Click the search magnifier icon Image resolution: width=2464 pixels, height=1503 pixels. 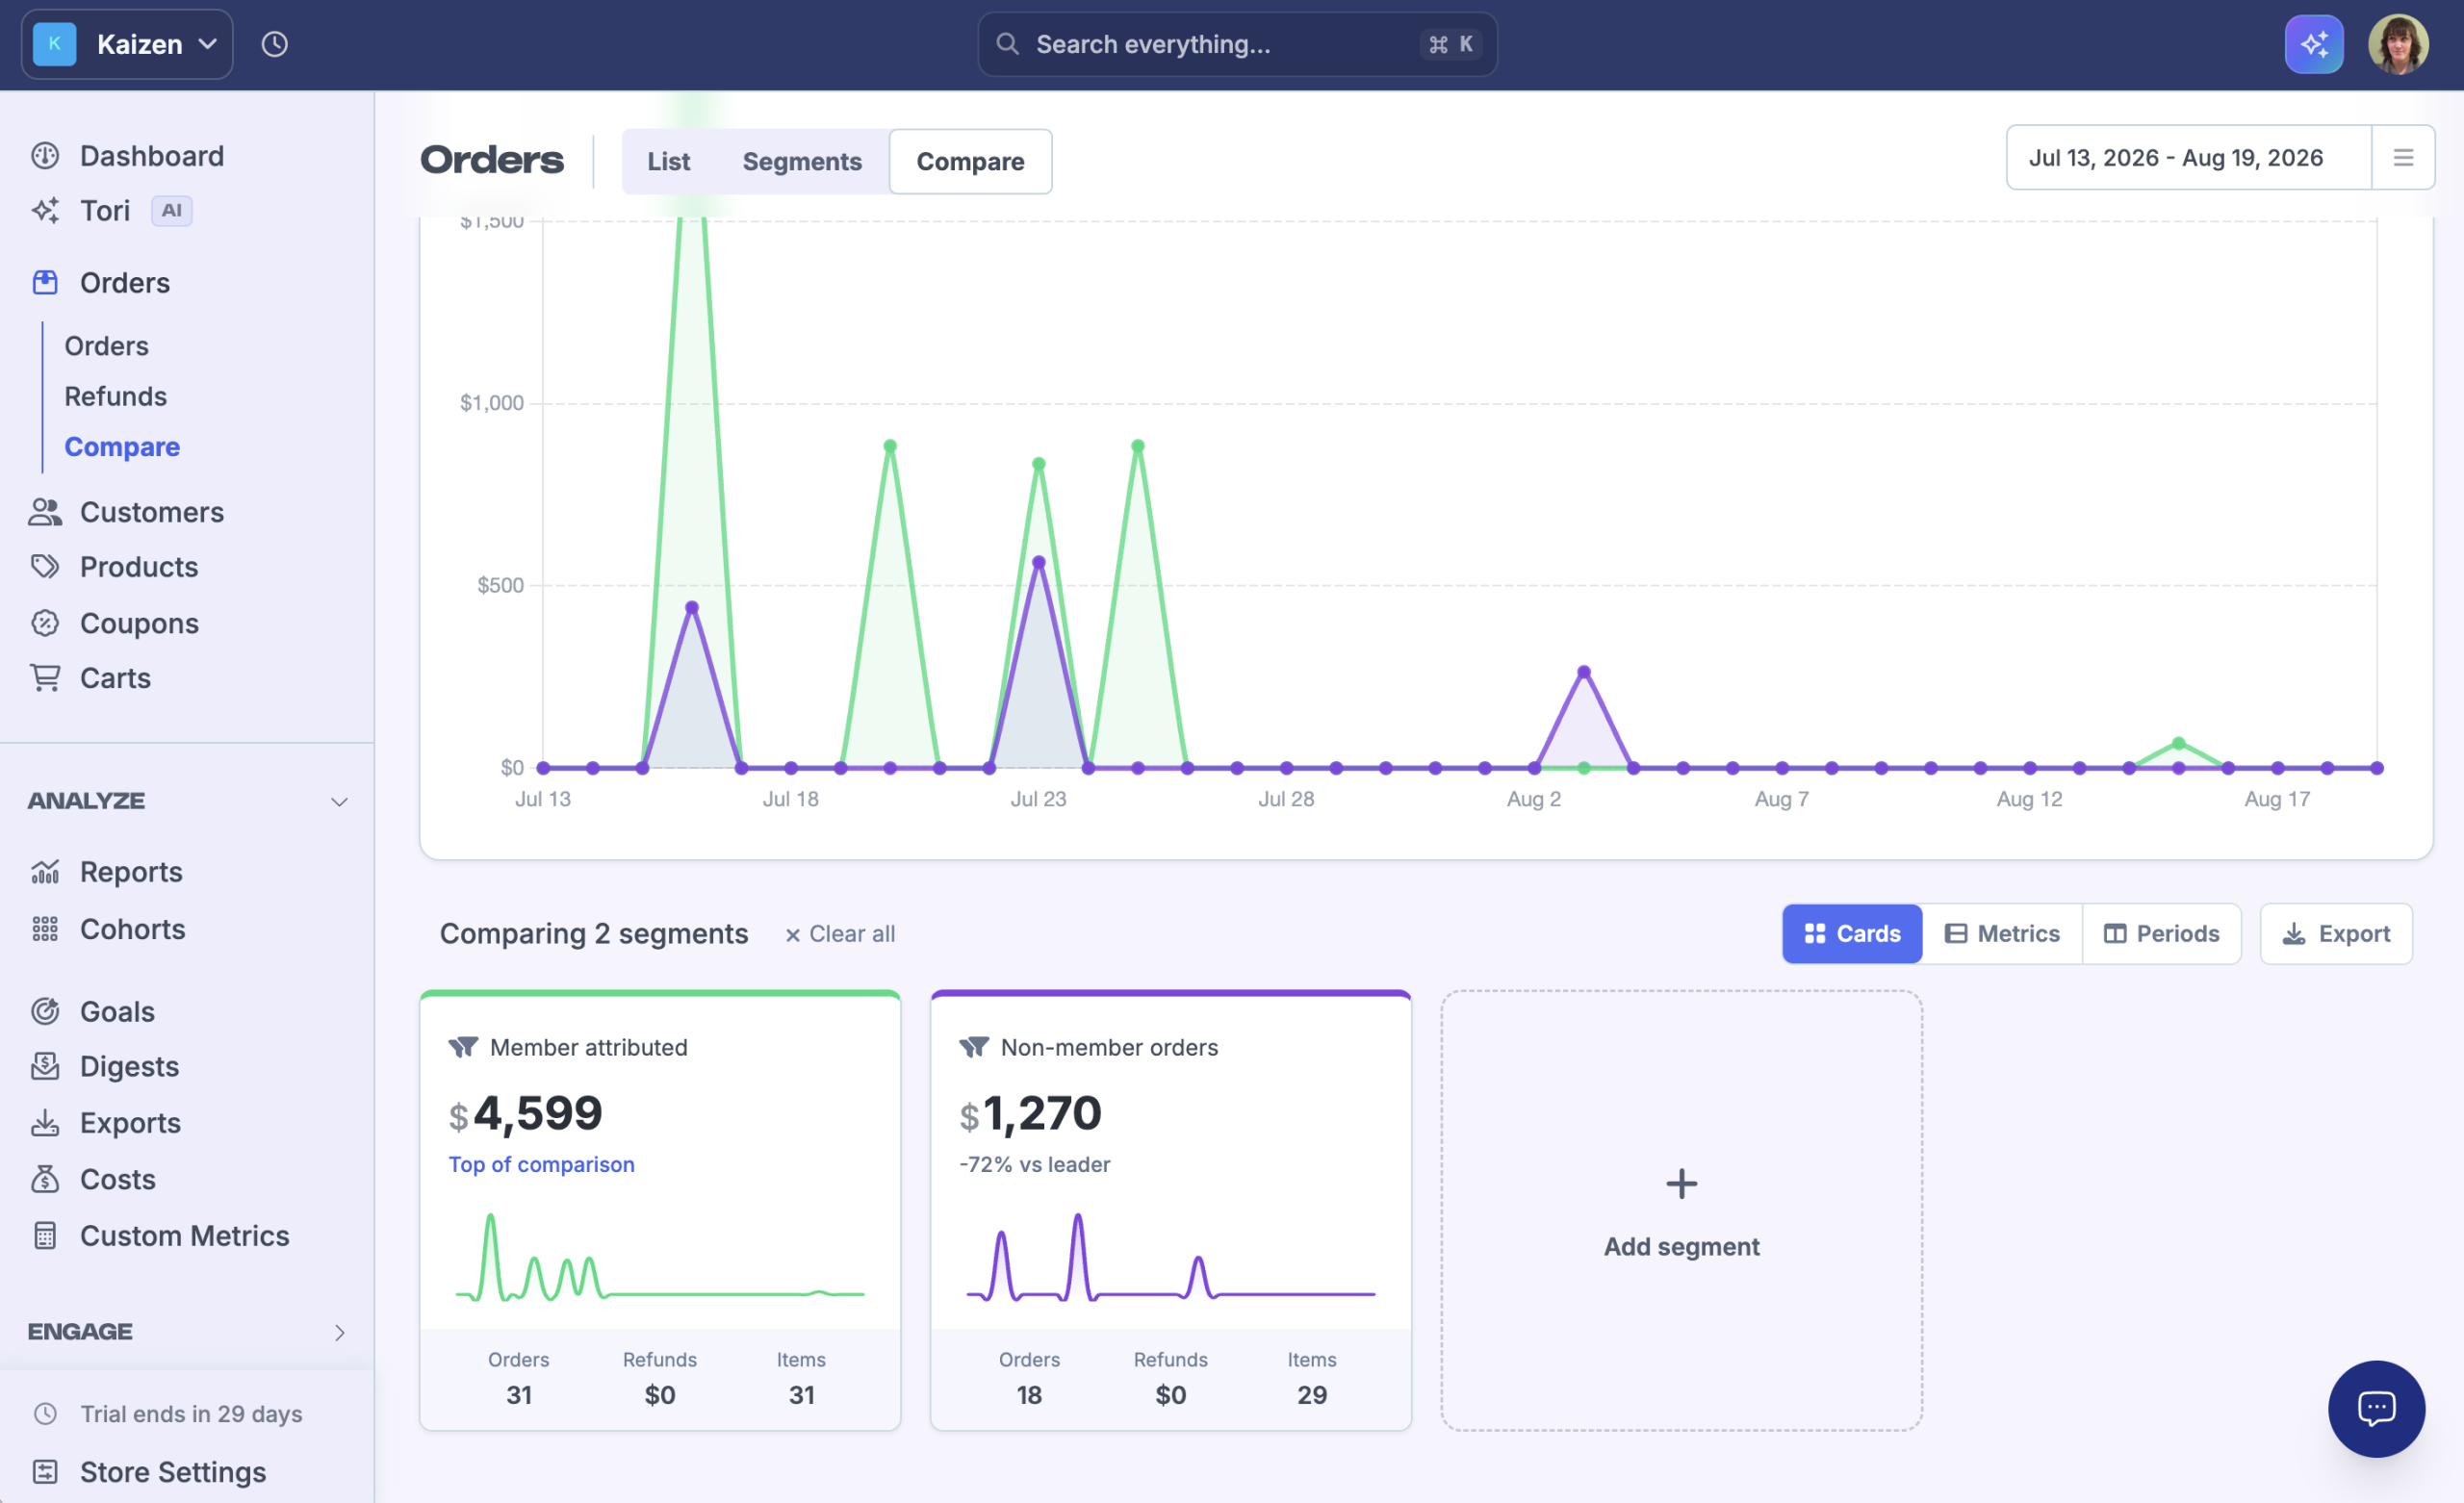[x=1007, y=44]
